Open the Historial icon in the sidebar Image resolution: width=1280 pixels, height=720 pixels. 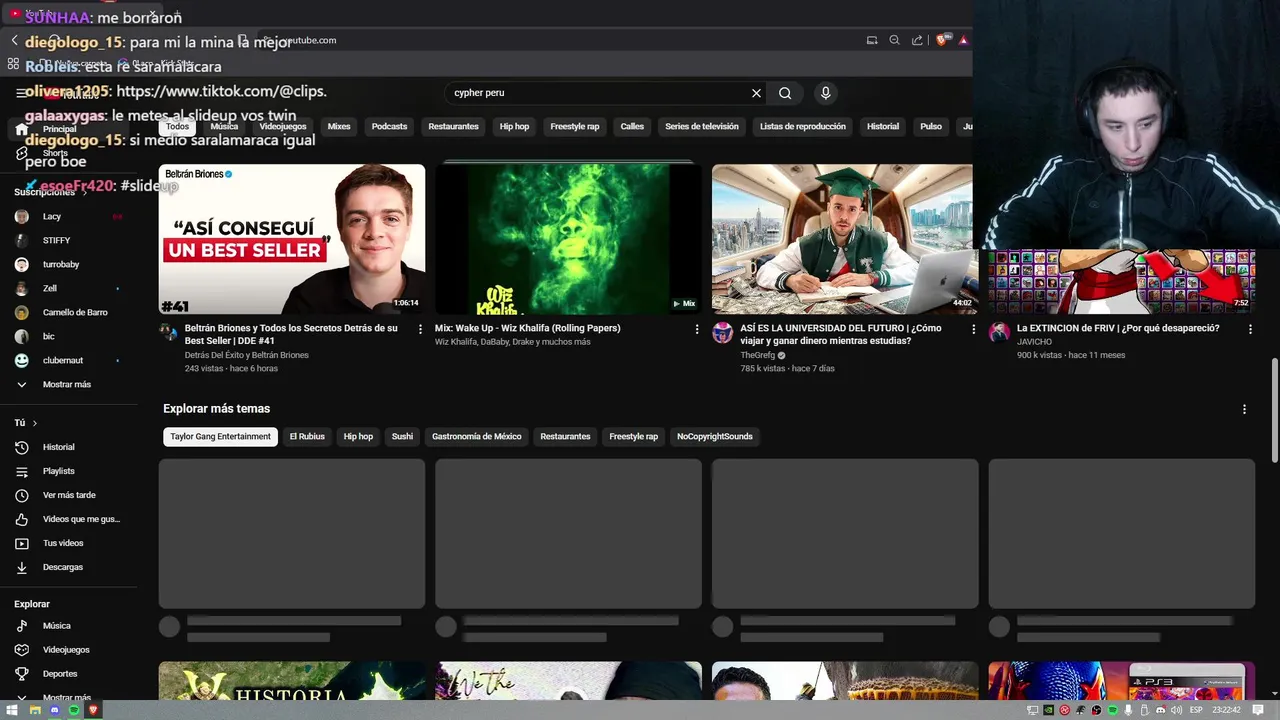[x=22, y=447]
